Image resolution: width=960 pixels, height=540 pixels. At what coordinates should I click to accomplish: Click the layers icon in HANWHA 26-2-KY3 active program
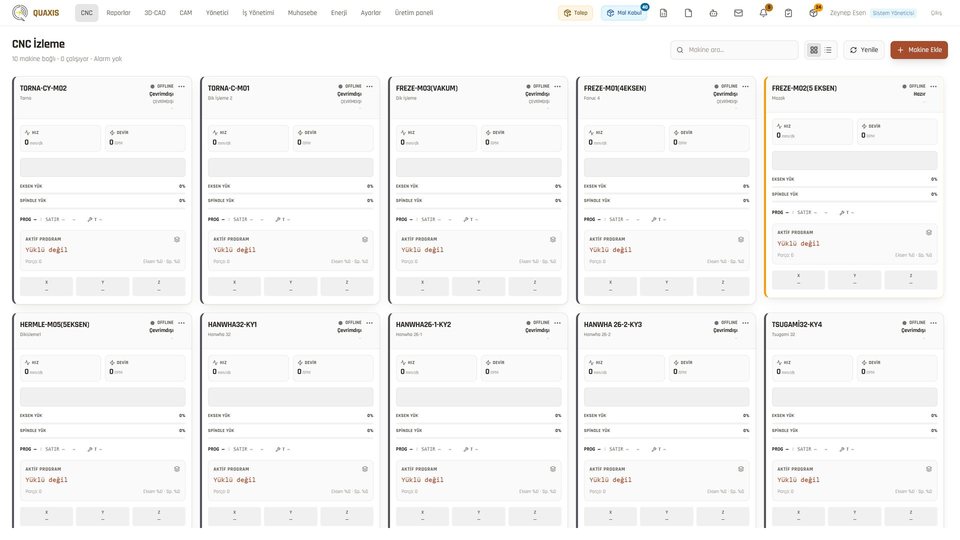pos(741,469)
